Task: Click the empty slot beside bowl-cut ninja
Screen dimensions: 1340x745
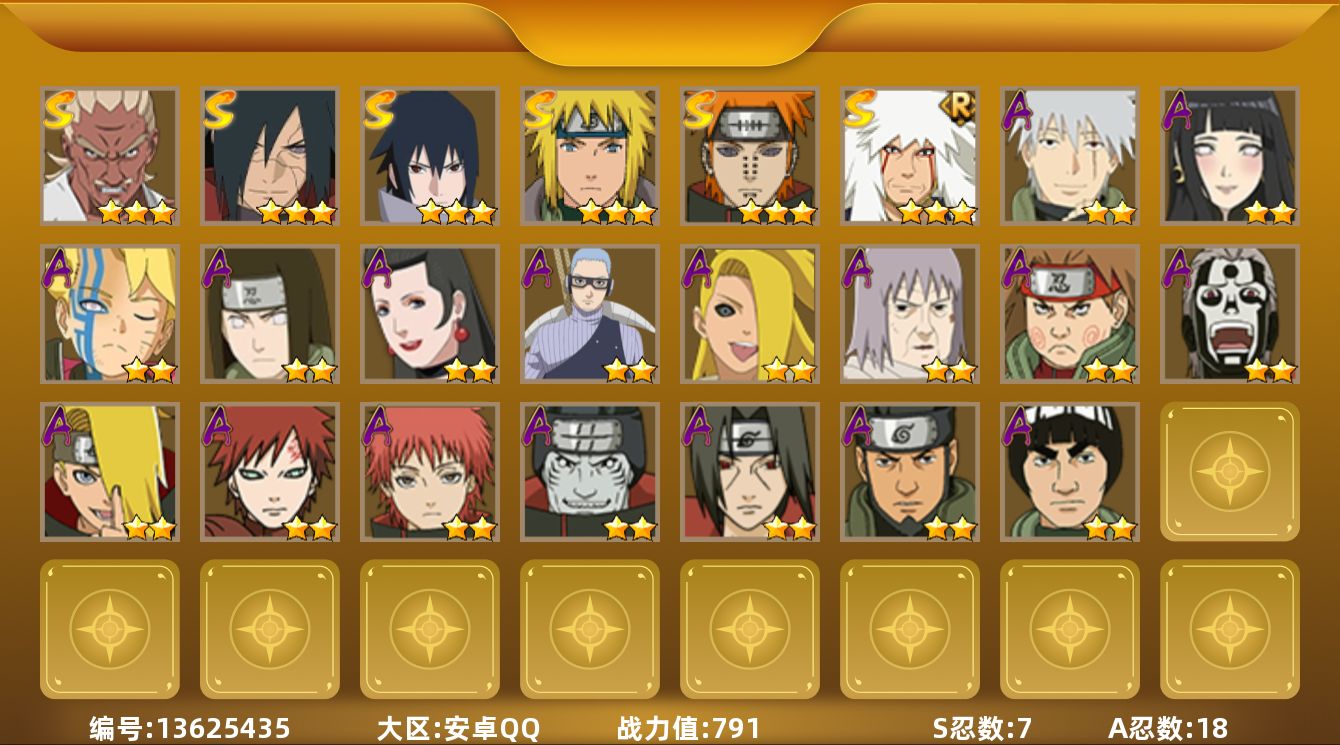Action: click(1229, 471)
